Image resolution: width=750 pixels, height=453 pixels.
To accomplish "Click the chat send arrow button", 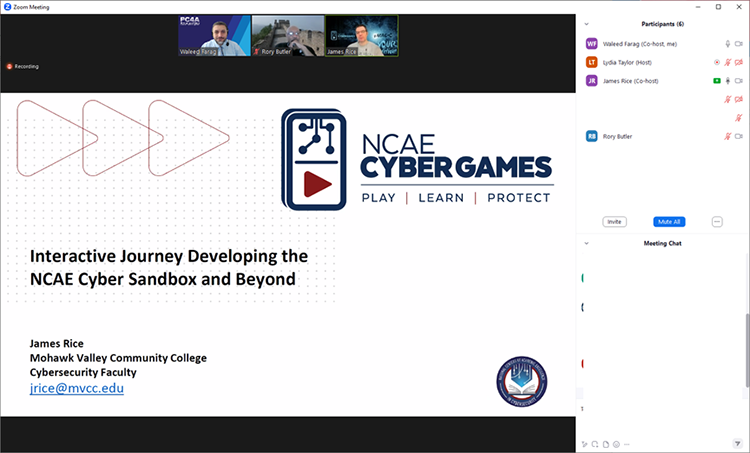I will 737,444.
